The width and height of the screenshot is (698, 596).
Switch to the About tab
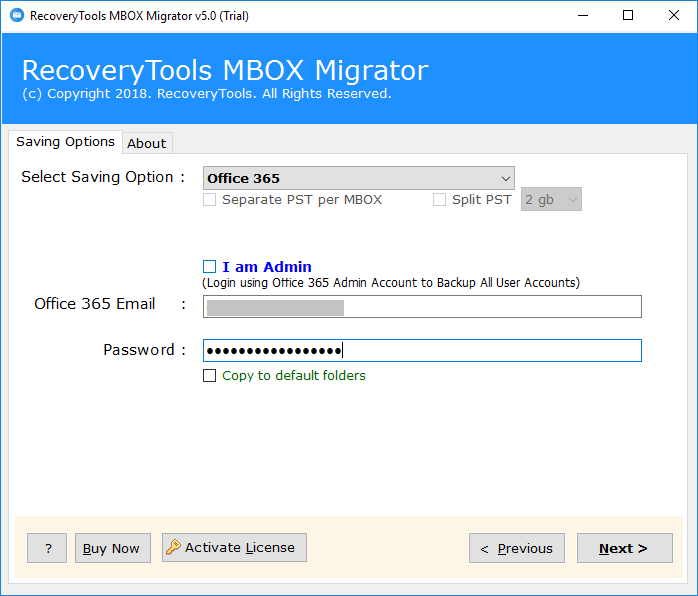[147, 143]
